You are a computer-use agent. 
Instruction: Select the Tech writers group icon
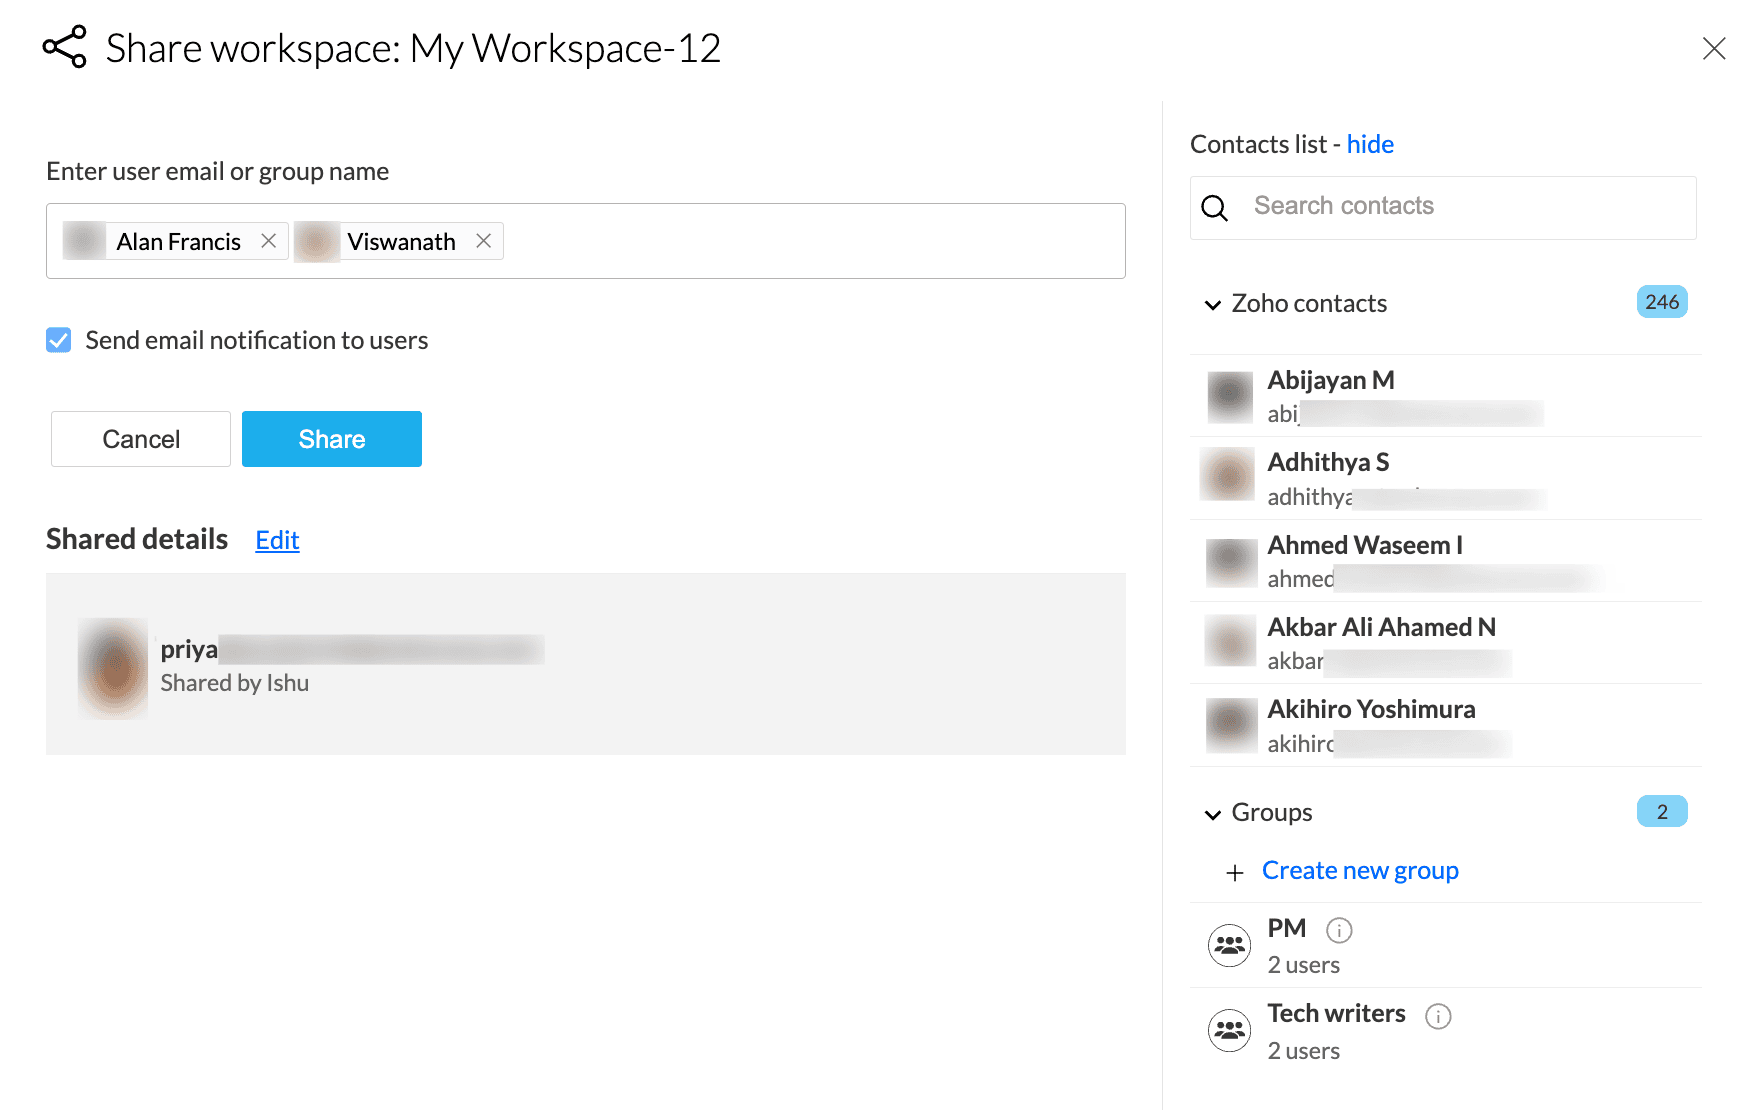(1229, 1030)
